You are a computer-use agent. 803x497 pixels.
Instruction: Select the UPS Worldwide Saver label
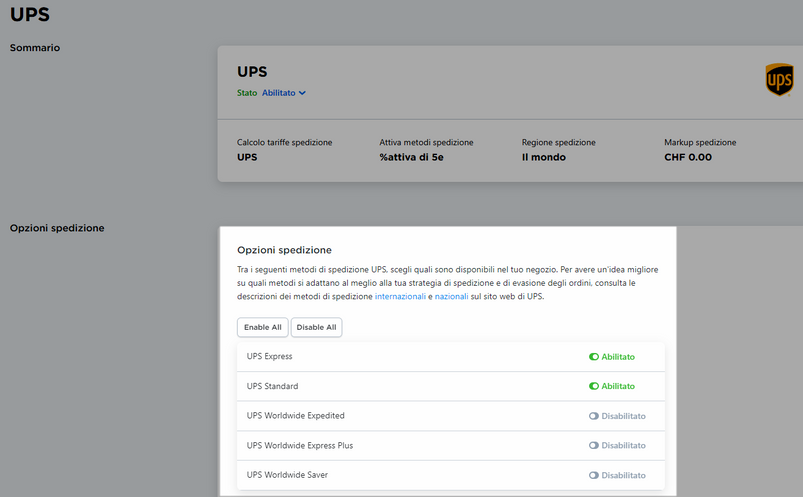pos(287,474)
